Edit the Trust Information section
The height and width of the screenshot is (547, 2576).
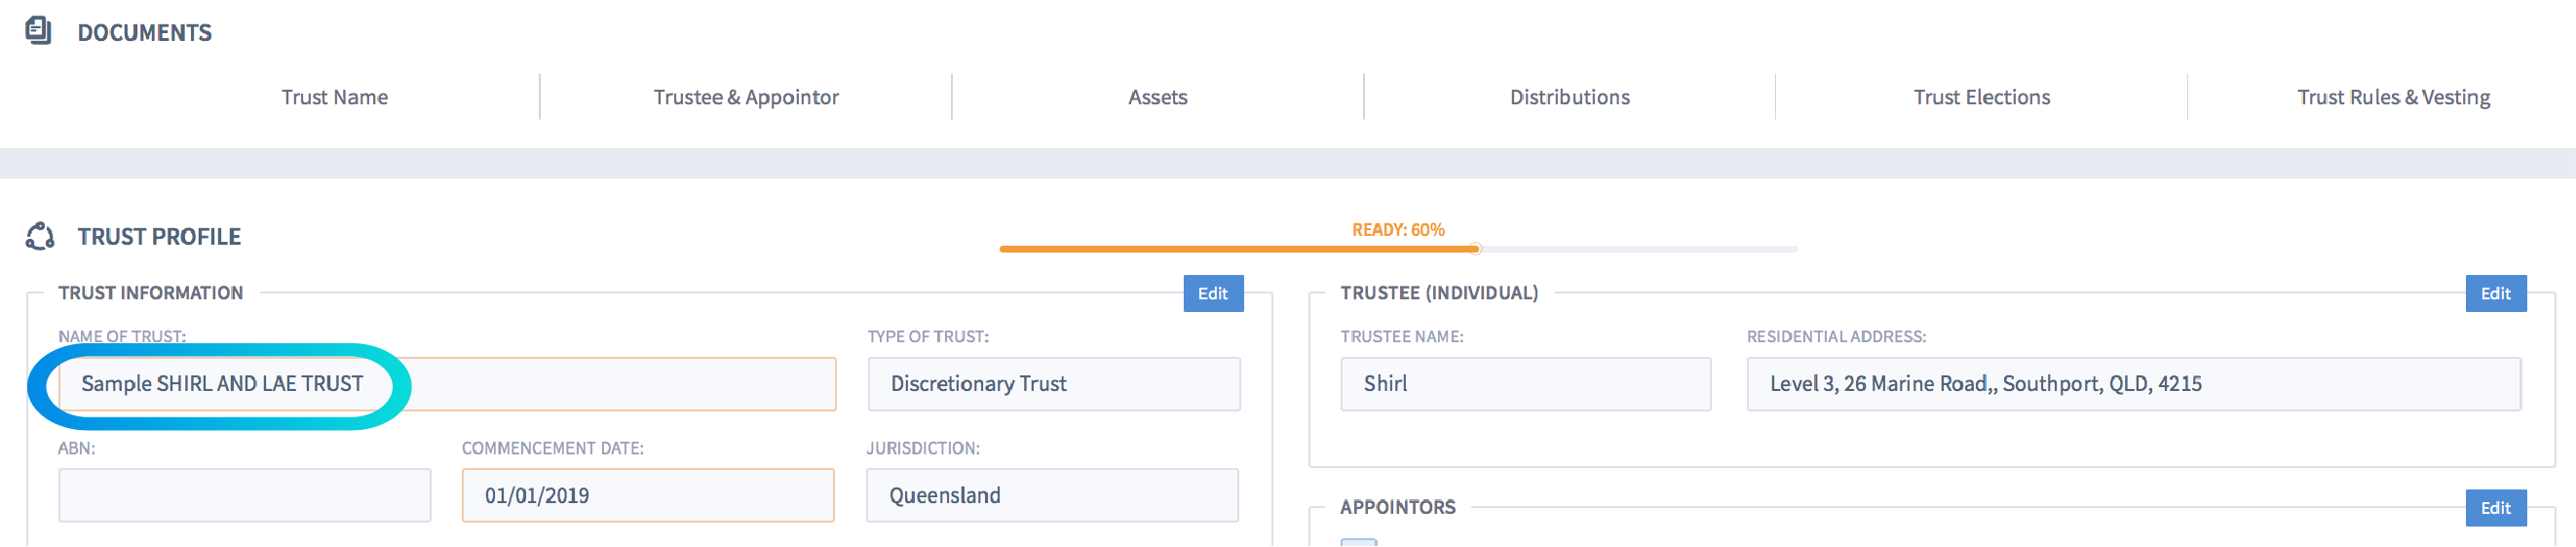point(1212,293)
